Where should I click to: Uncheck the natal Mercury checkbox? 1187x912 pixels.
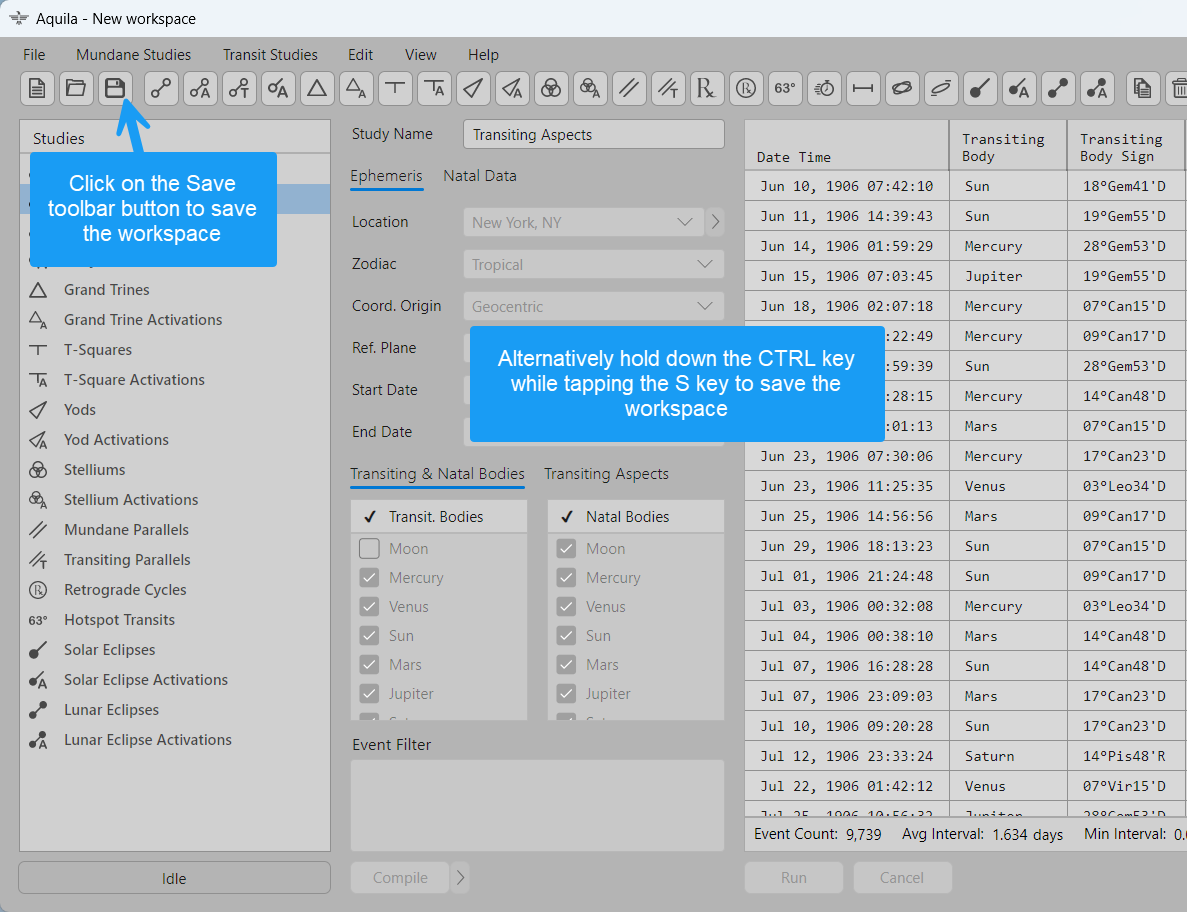click(x=566, y=577)
